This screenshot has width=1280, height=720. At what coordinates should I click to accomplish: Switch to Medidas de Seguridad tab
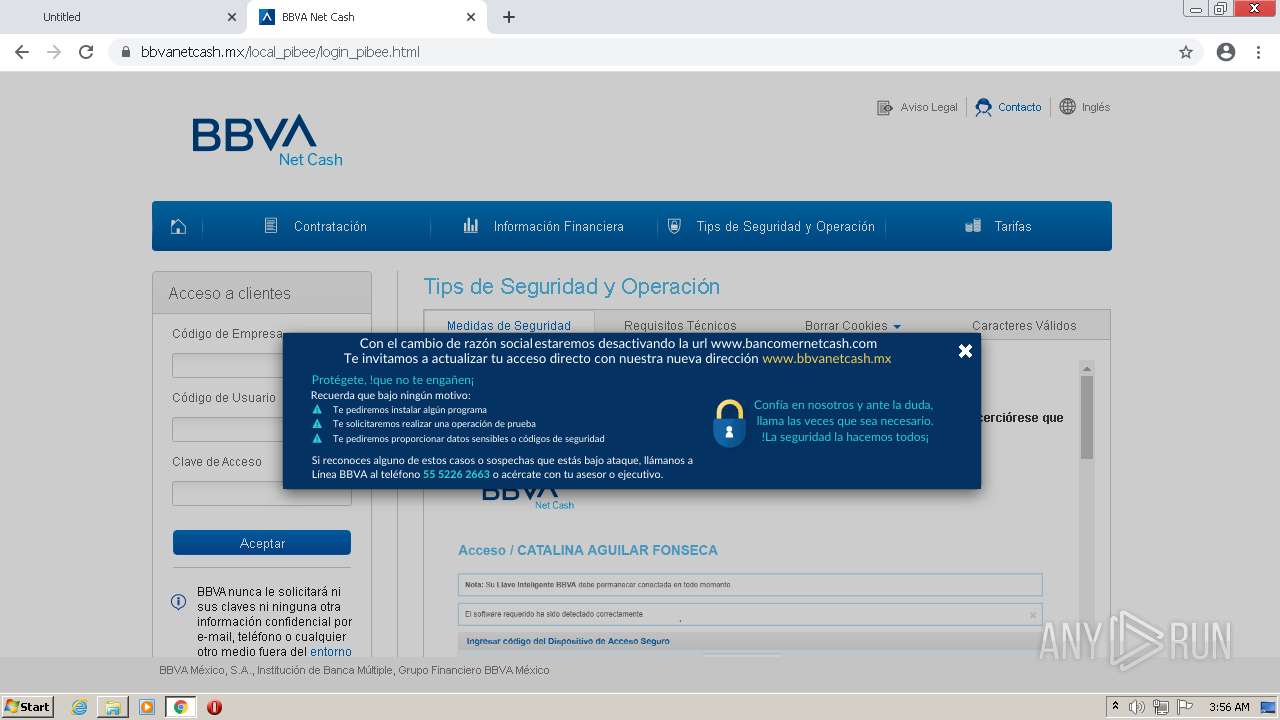coord(509,326)
